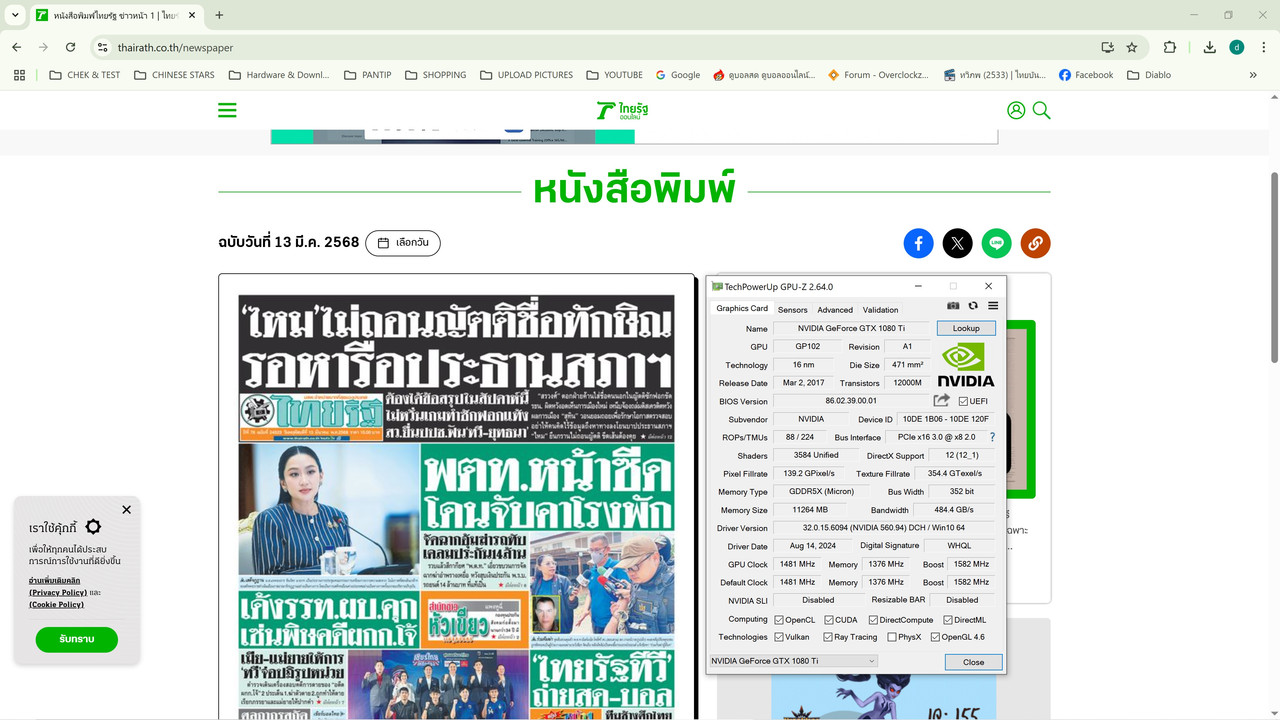
Task: Toggle the Ray Tracing checkbox
Action: 828,637
